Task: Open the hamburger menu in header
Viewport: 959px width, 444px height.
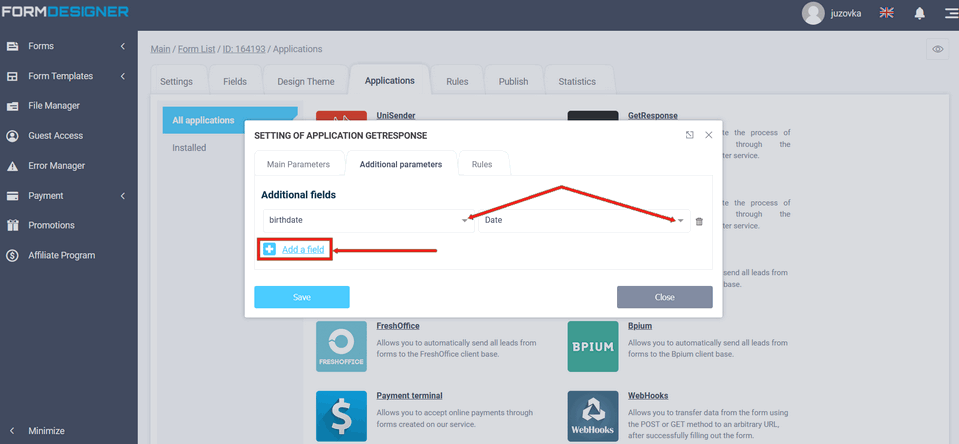Action: tap(950, 13)
